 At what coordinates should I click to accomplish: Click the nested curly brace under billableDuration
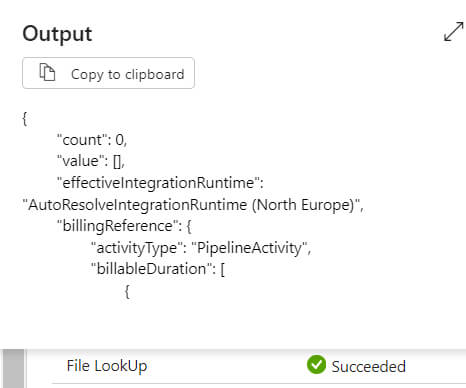127,291
